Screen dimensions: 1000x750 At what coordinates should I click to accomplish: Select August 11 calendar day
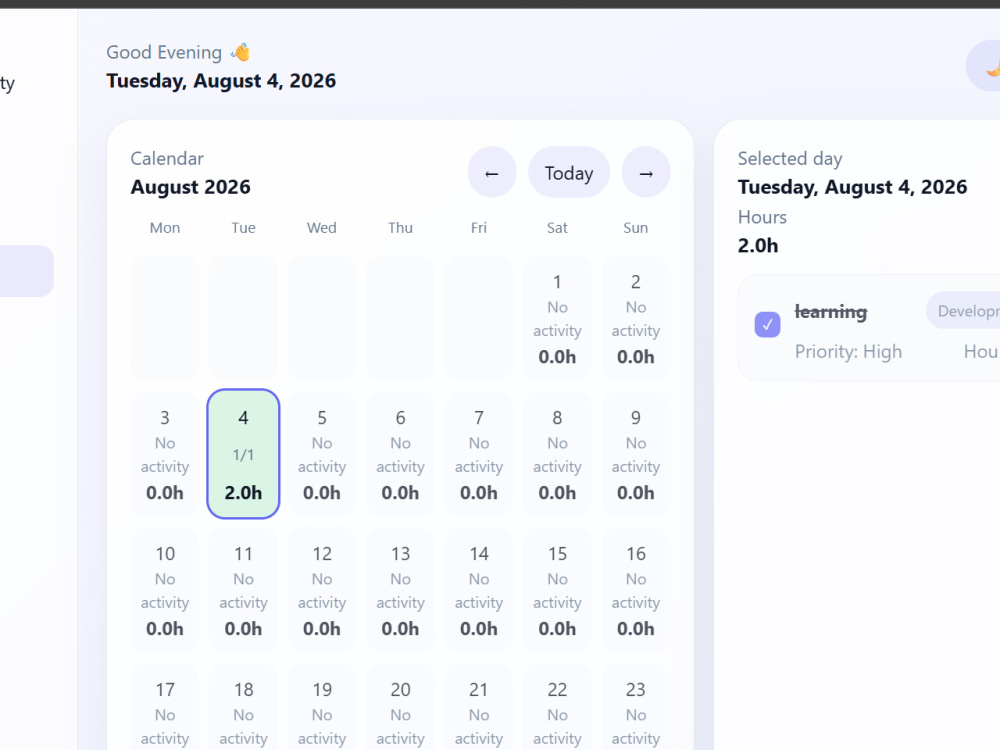(243, 589)
